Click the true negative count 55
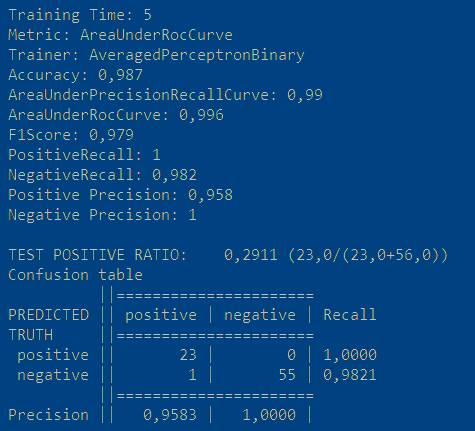Image resolution: width=475 pixels, height=431 pixels. [287, 375]
